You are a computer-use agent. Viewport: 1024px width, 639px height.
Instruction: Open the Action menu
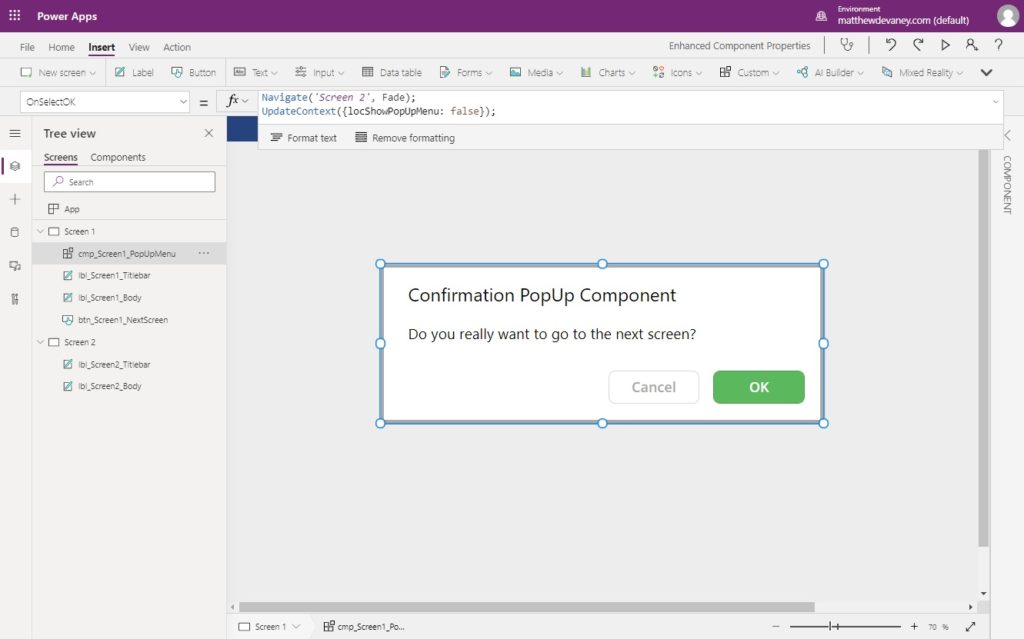coord(177,47)
